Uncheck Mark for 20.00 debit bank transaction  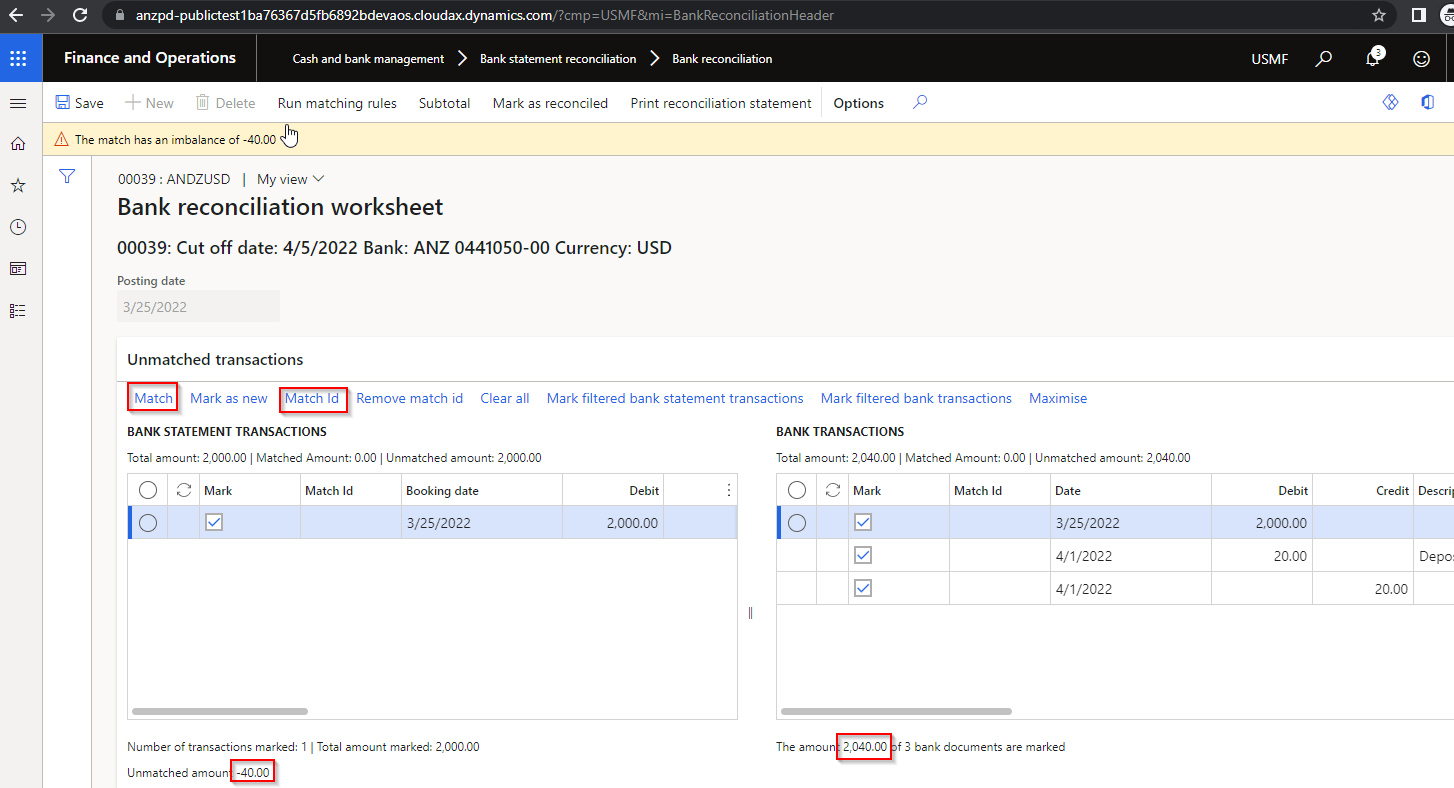point(863,555)
